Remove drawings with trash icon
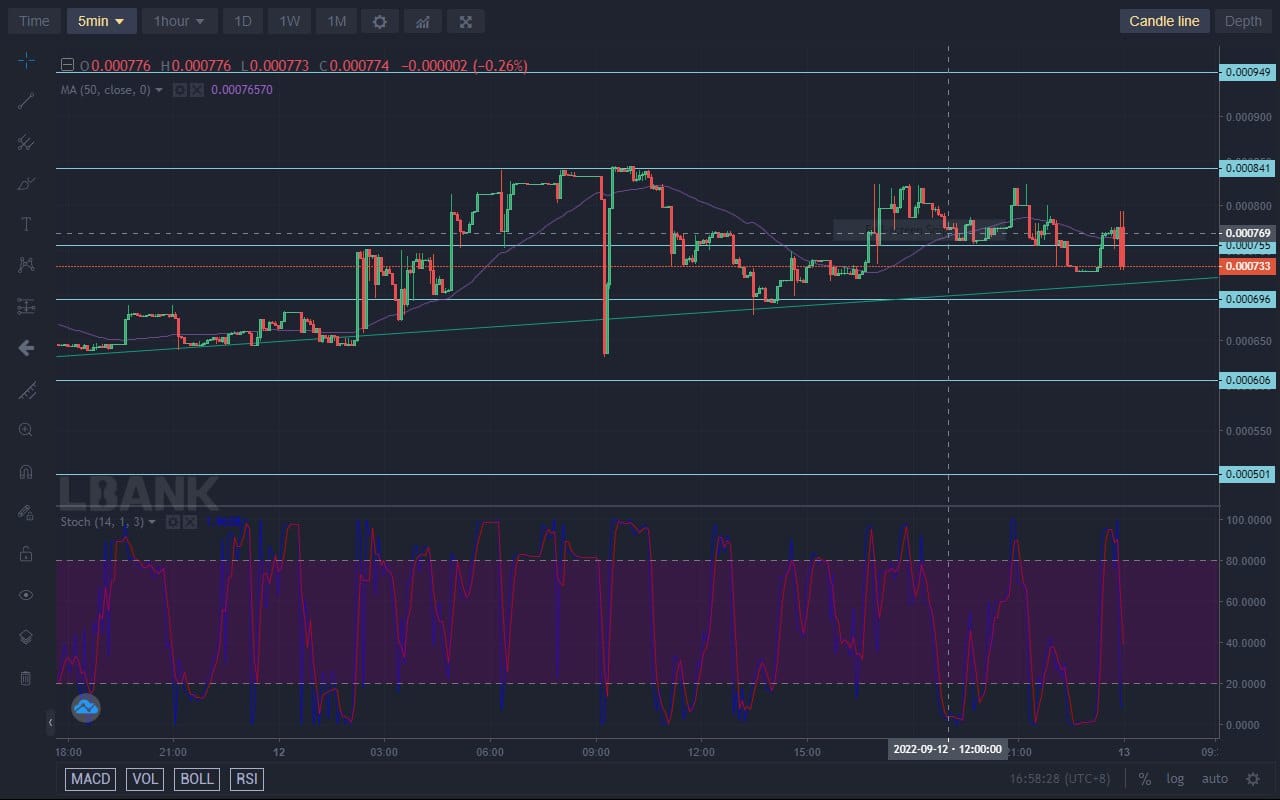This screenshot has height=800, width=1280. 26,678
